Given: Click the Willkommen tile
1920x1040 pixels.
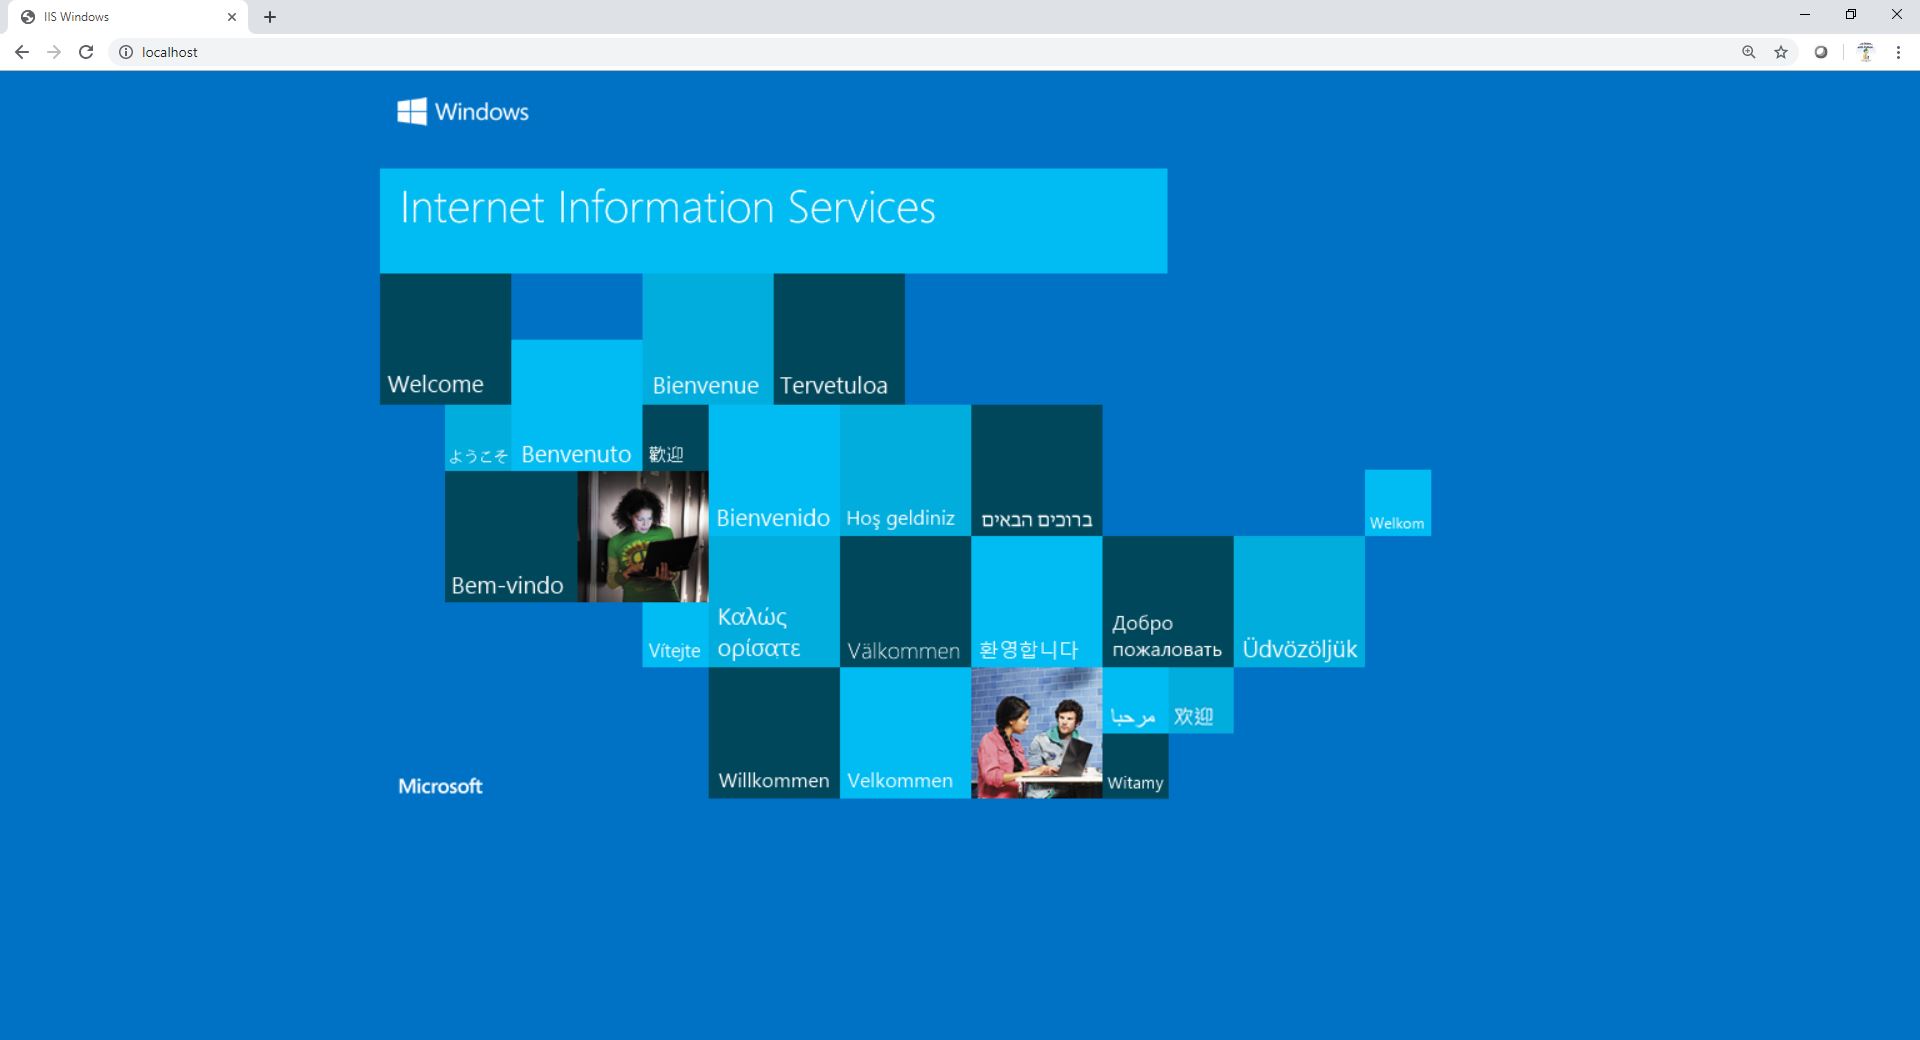Looking at the screenshot, I should pos(774,733).
